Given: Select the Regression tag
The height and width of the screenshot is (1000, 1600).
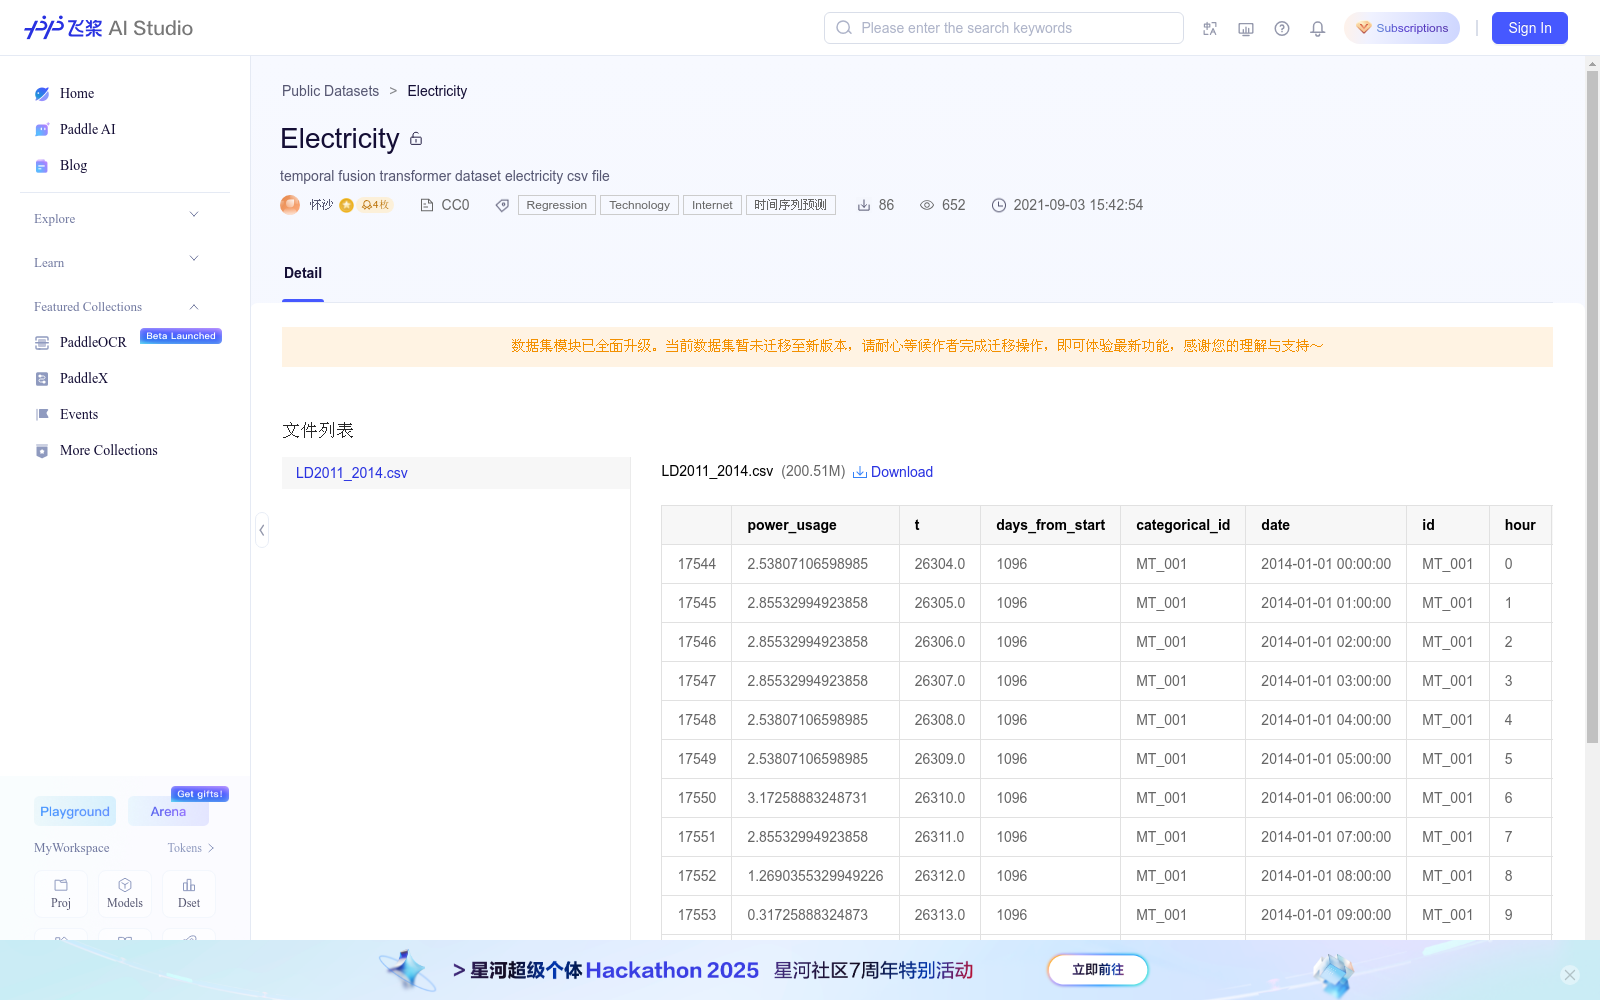Looking at the screenshot, I should click(557, 205).
